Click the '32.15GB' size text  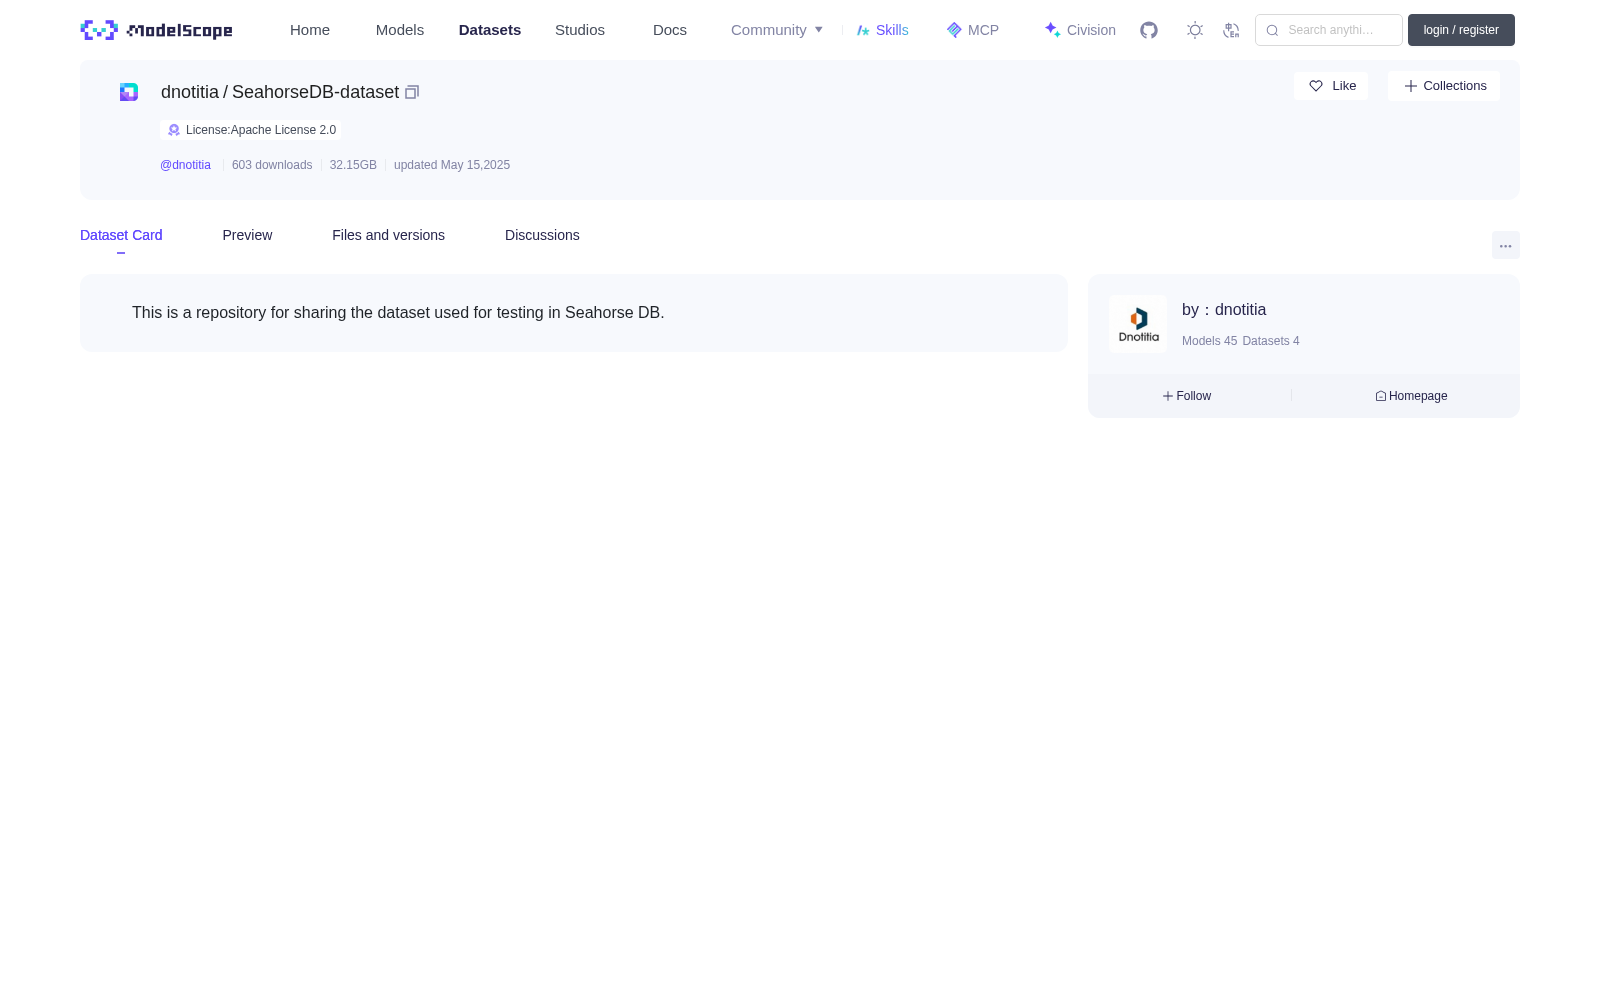point(353,165)
